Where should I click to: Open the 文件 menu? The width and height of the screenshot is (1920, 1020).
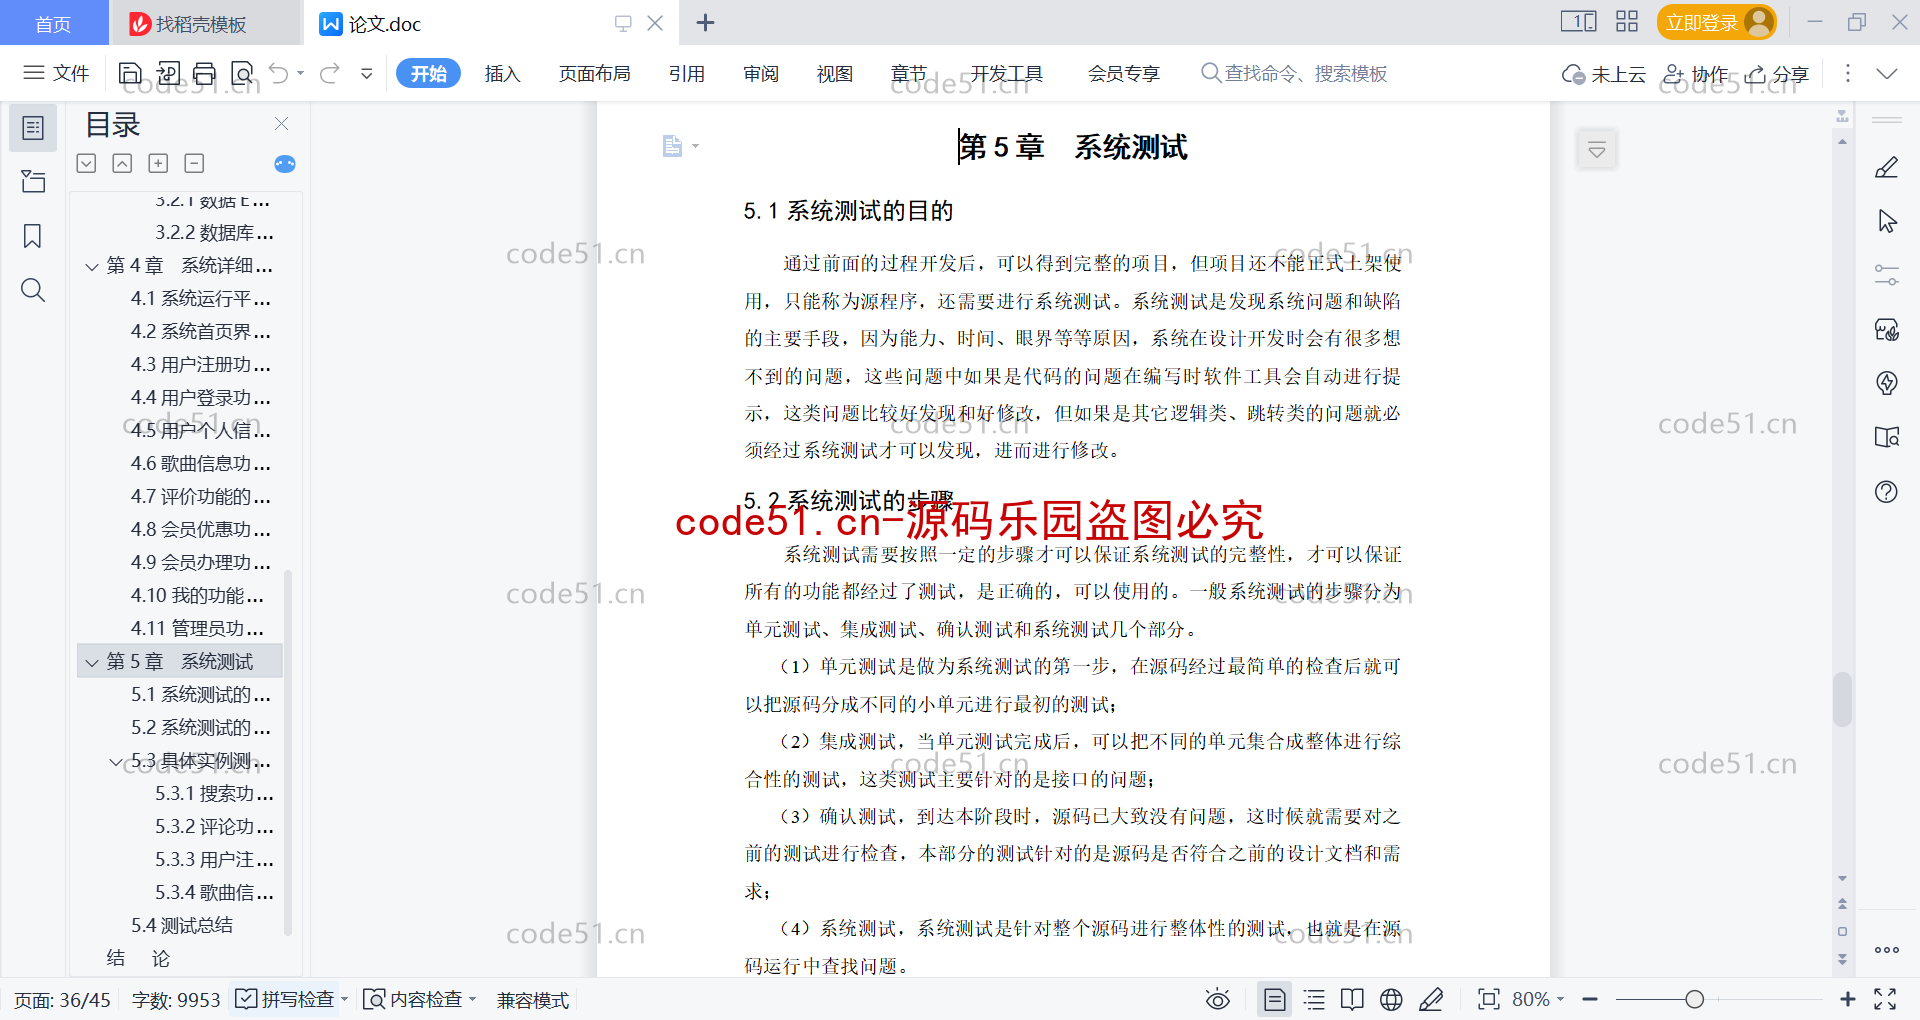click(57, 73)
